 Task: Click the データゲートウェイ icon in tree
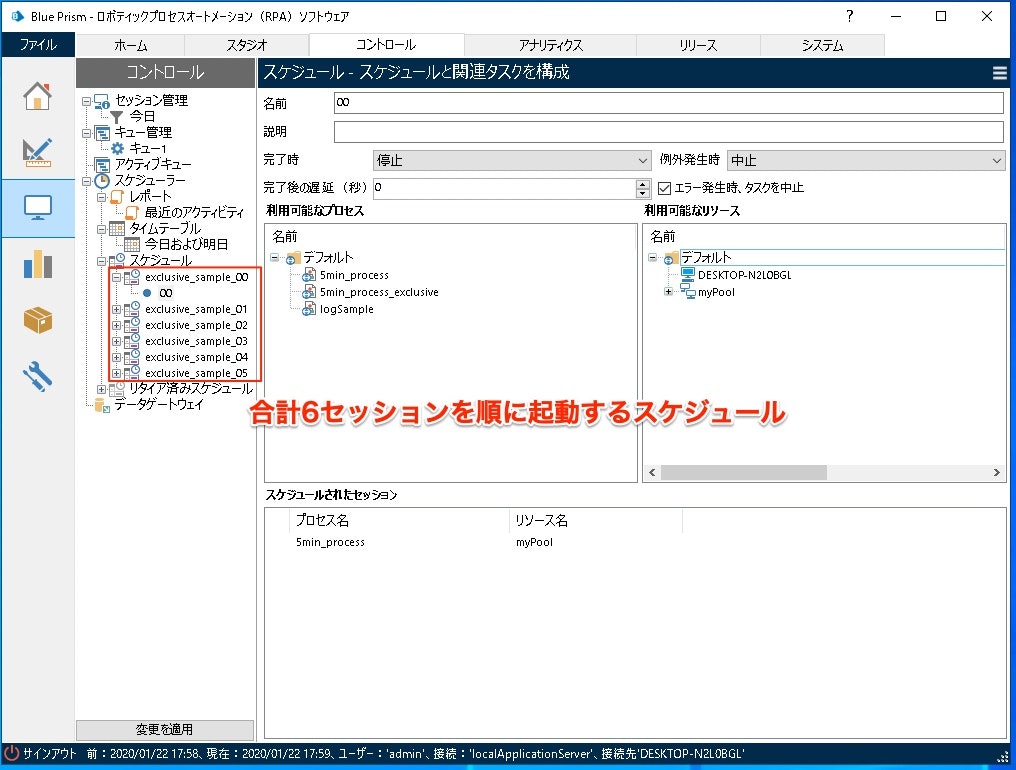(x=102, y=405)
